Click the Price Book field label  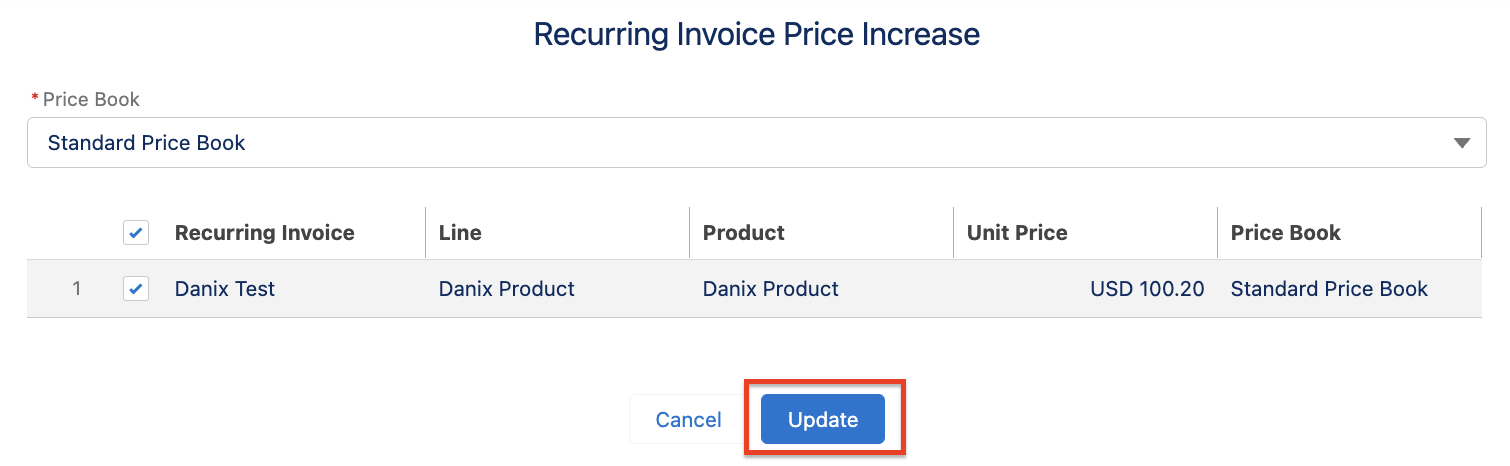(x=91, y=99)
